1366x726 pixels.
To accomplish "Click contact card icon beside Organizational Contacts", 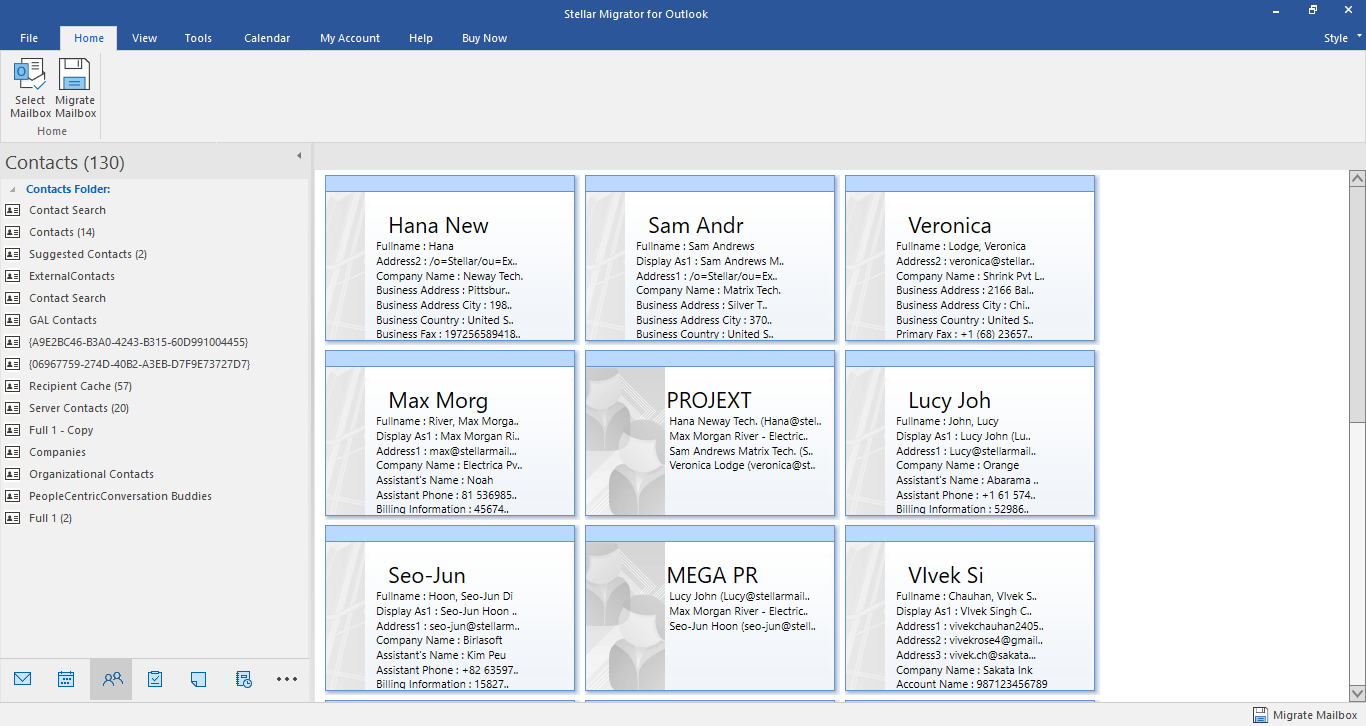I will [13, 474].
